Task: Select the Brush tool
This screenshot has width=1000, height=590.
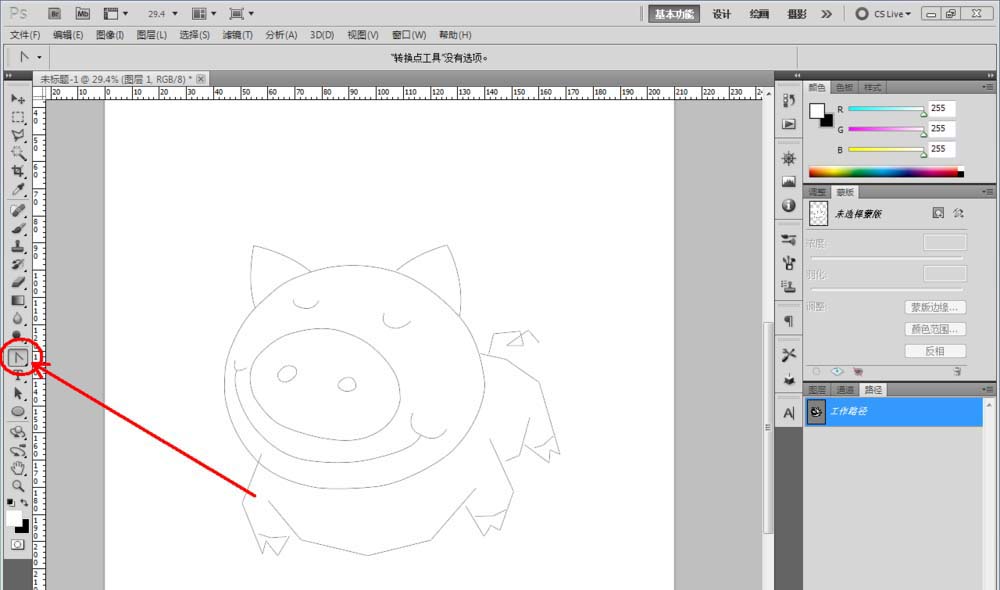Action: pos(18,228)
